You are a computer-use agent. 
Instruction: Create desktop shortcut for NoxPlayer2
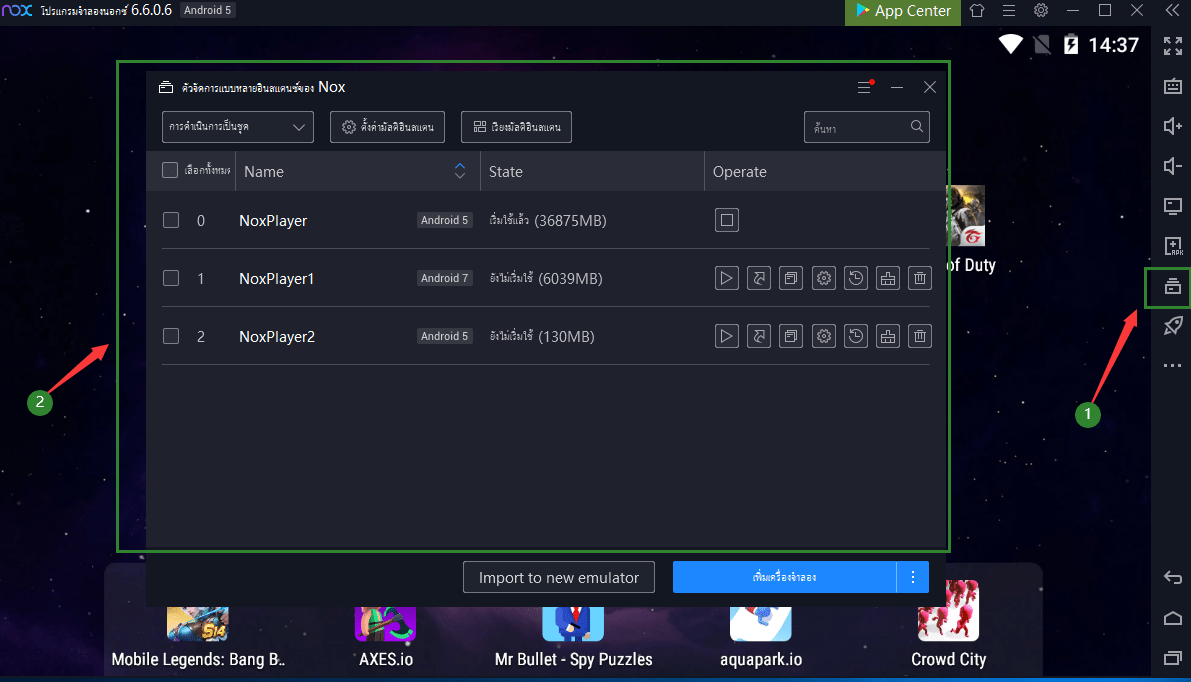[759, 336]
